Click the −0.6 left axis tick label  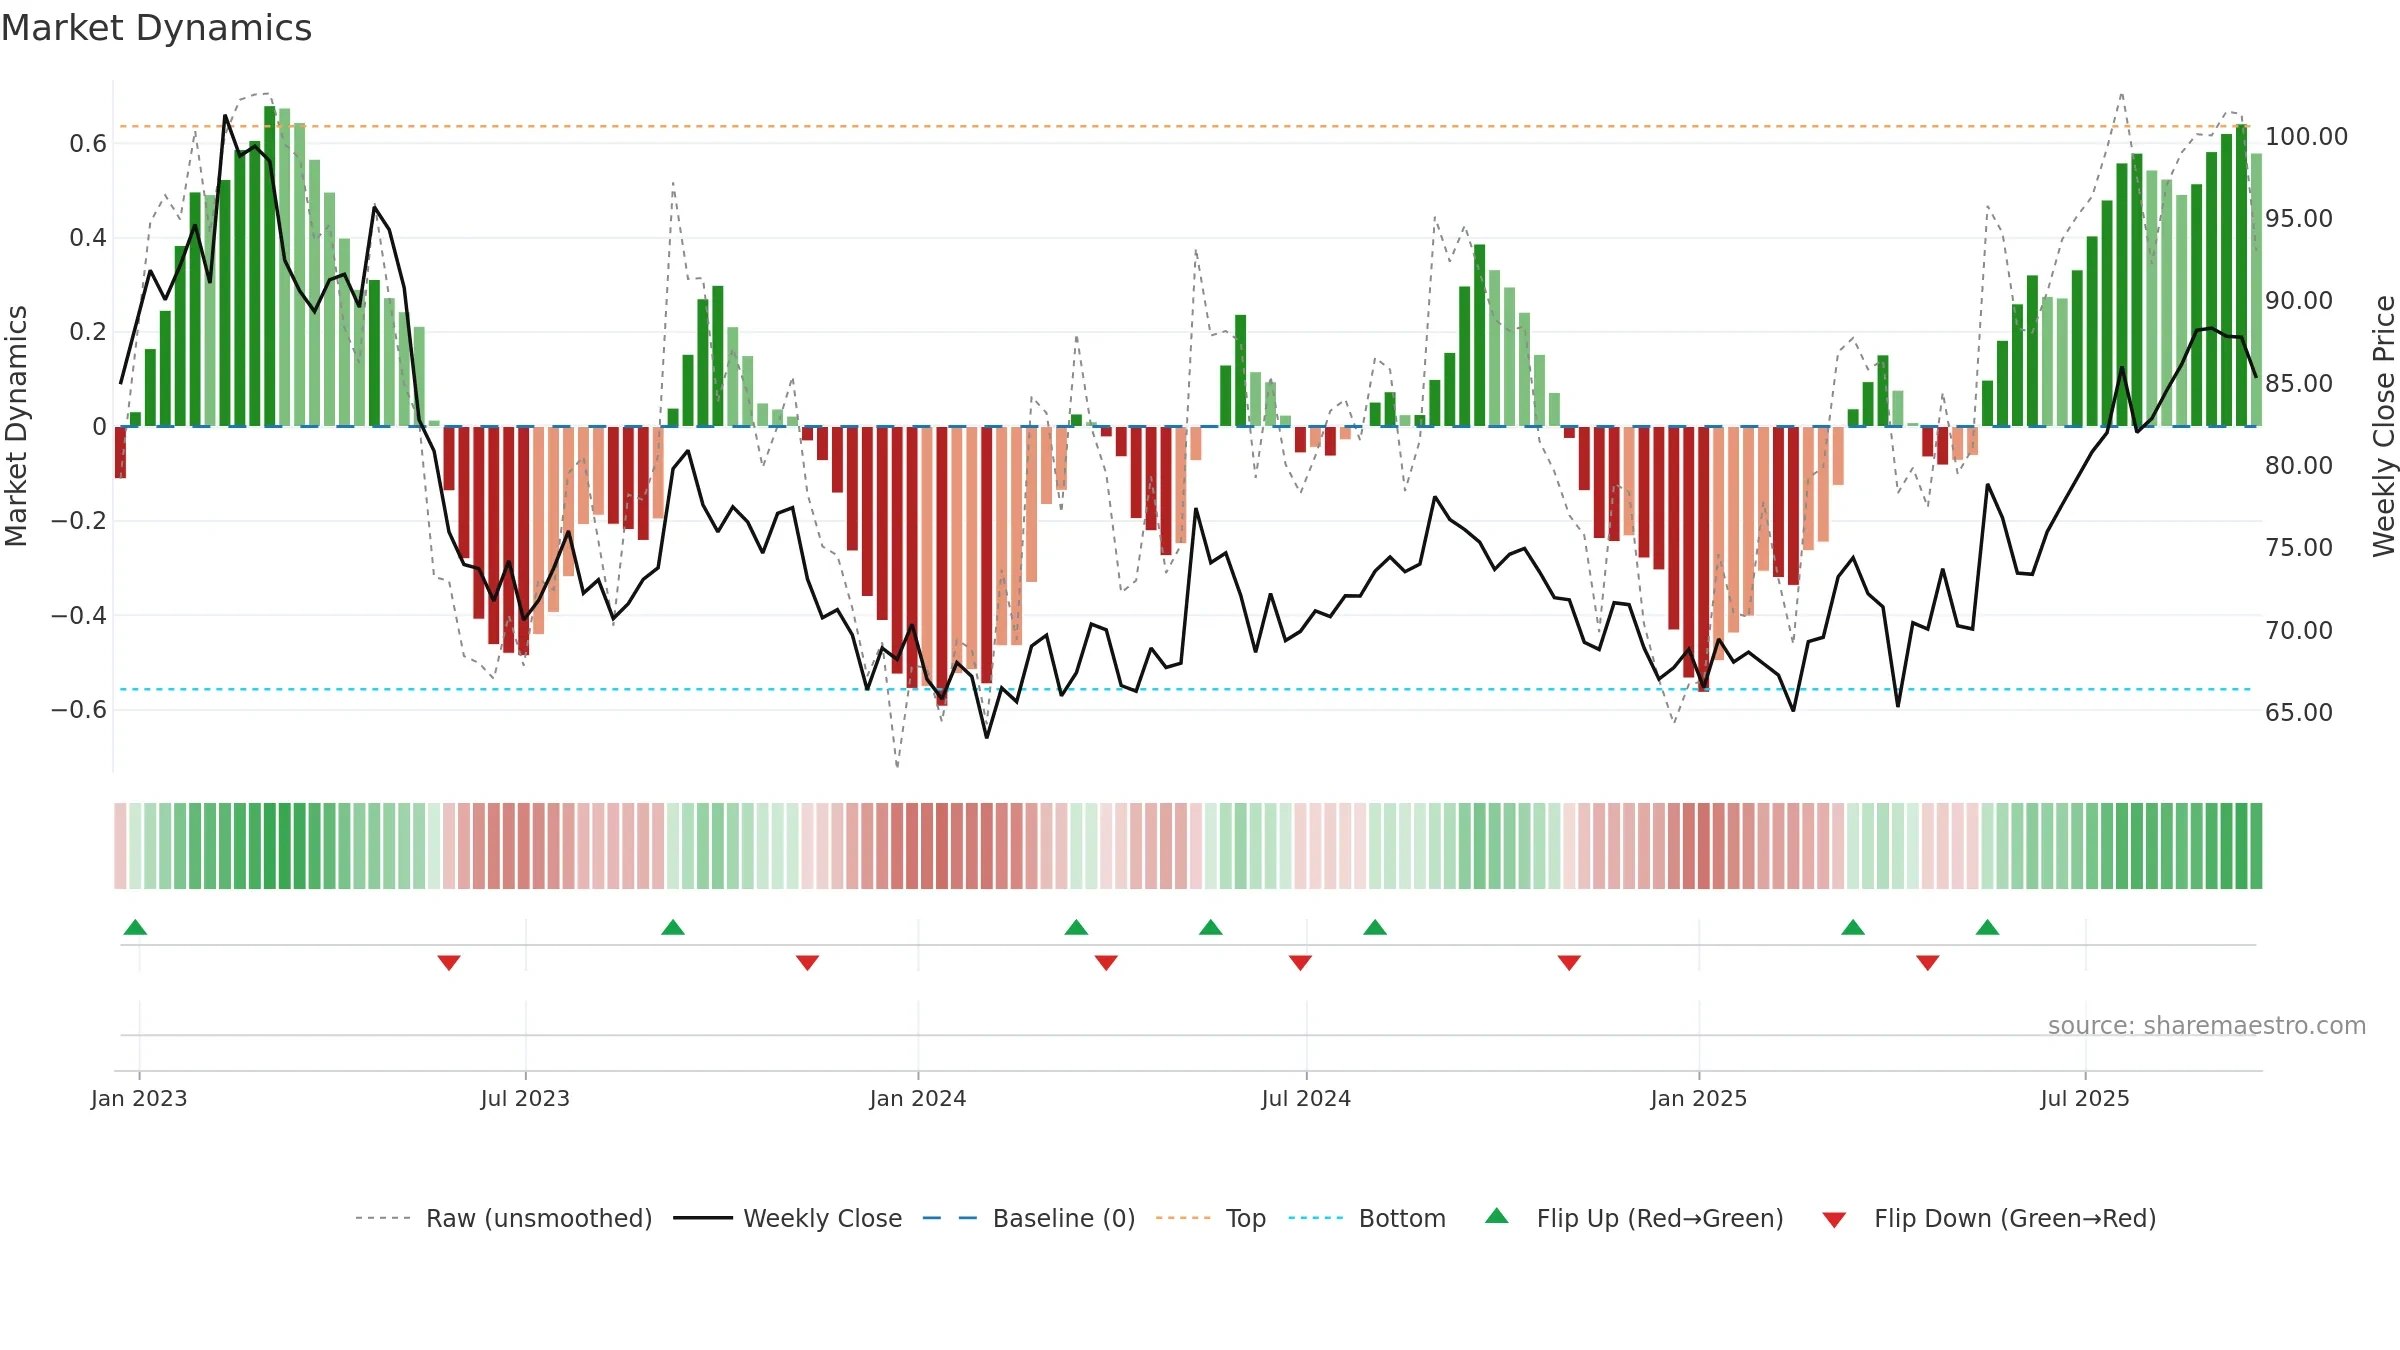pos(79,710)
